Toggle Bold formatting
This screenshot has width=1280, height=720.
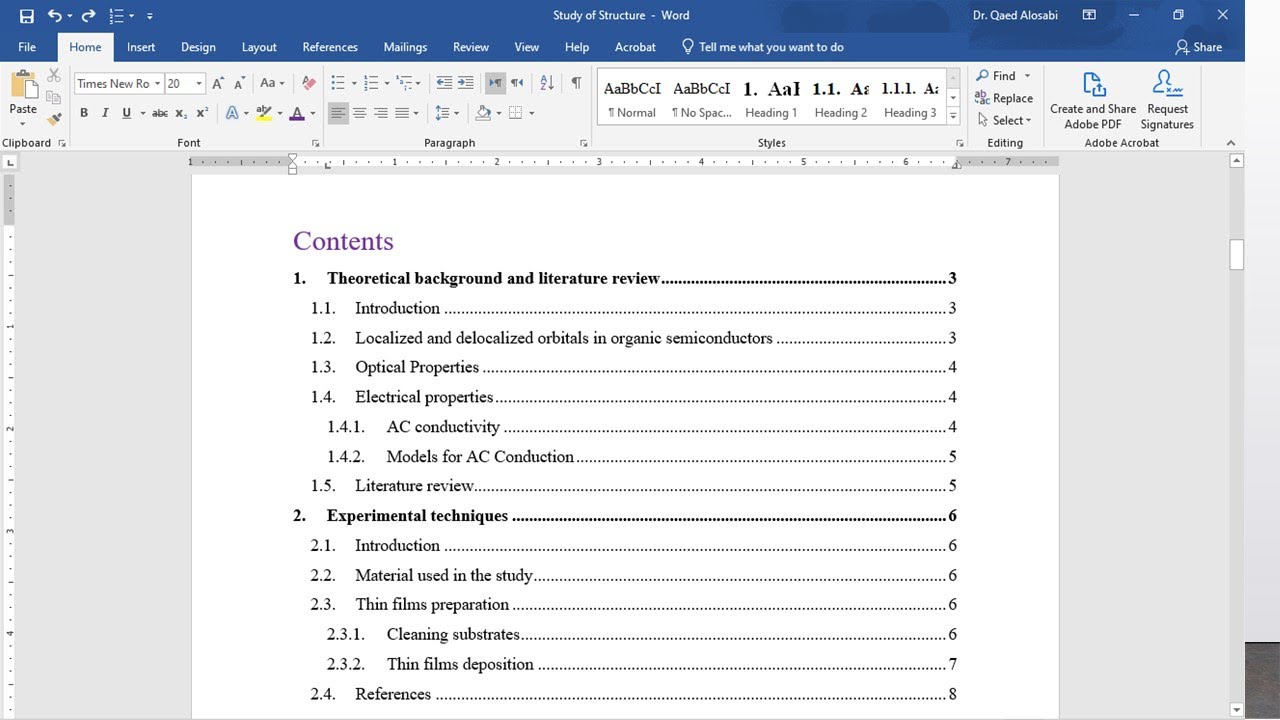point(84,113)
